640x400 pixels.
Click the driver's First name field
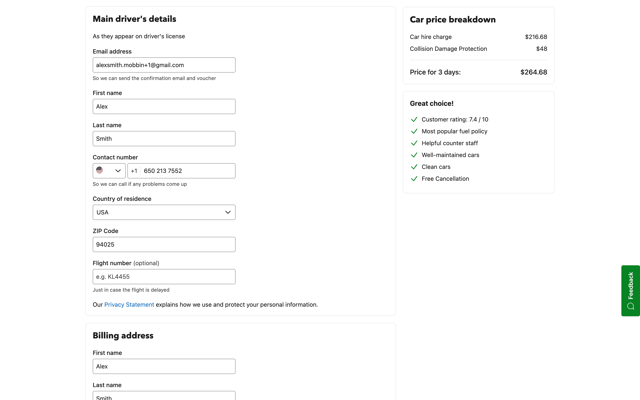coord(164,107)
